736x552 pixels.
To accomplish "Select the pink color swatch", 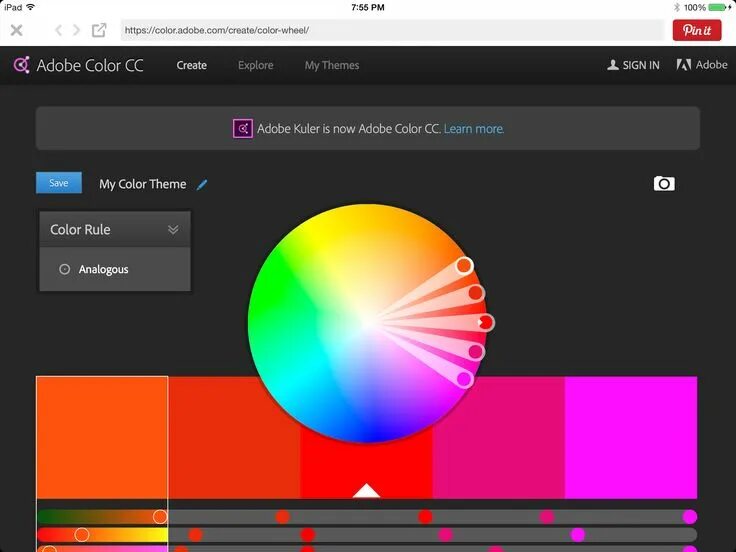I will pyautogui.click(x=498, y=437).
